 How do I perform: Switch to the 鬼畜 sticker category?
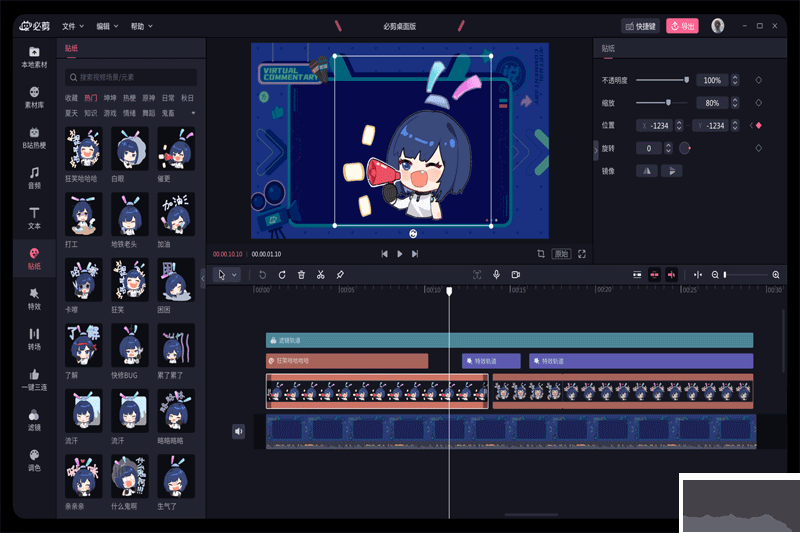click(x=168, y=113)
